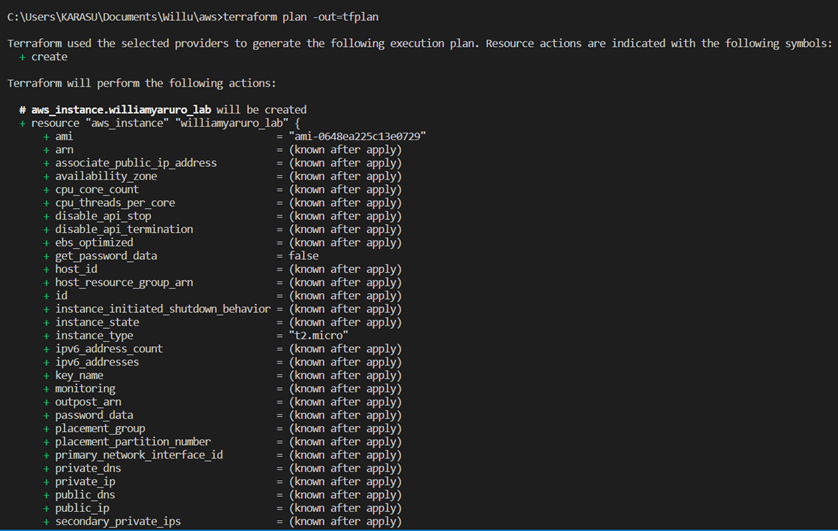Click the 'secondary_private_ips' attribute

point(118,521)
